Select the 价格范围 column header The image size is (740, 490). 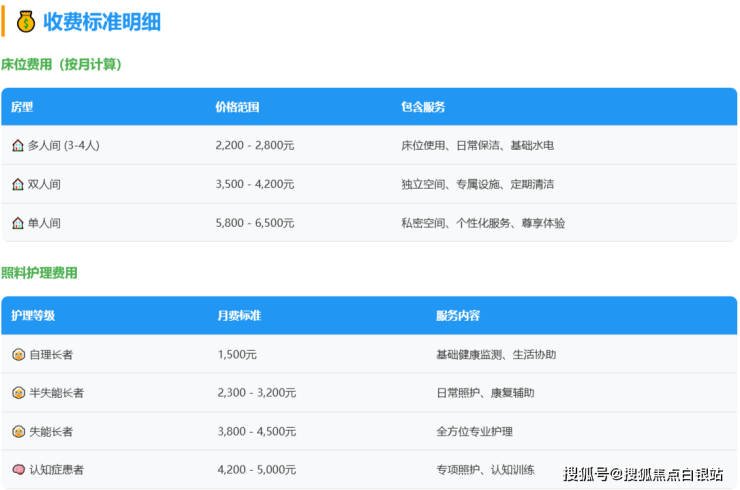pos(237,107)
